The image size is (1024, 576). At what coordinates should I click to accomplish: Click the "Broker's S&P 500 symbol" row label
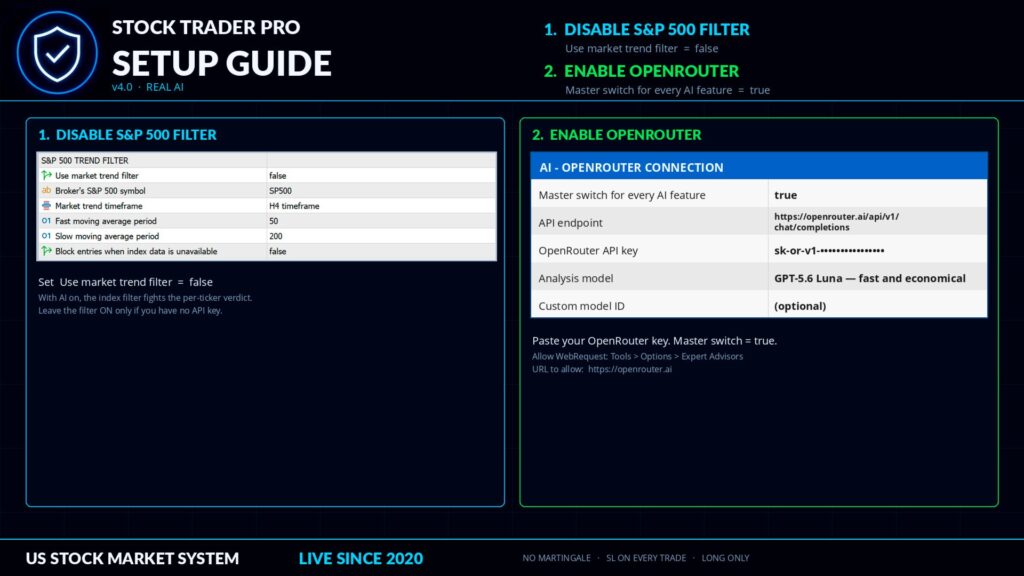(100, 191)
